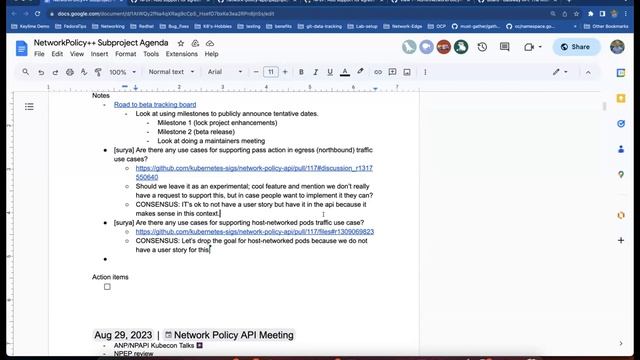
Task: Open Google Keep side panel
Action: (621, 98)
